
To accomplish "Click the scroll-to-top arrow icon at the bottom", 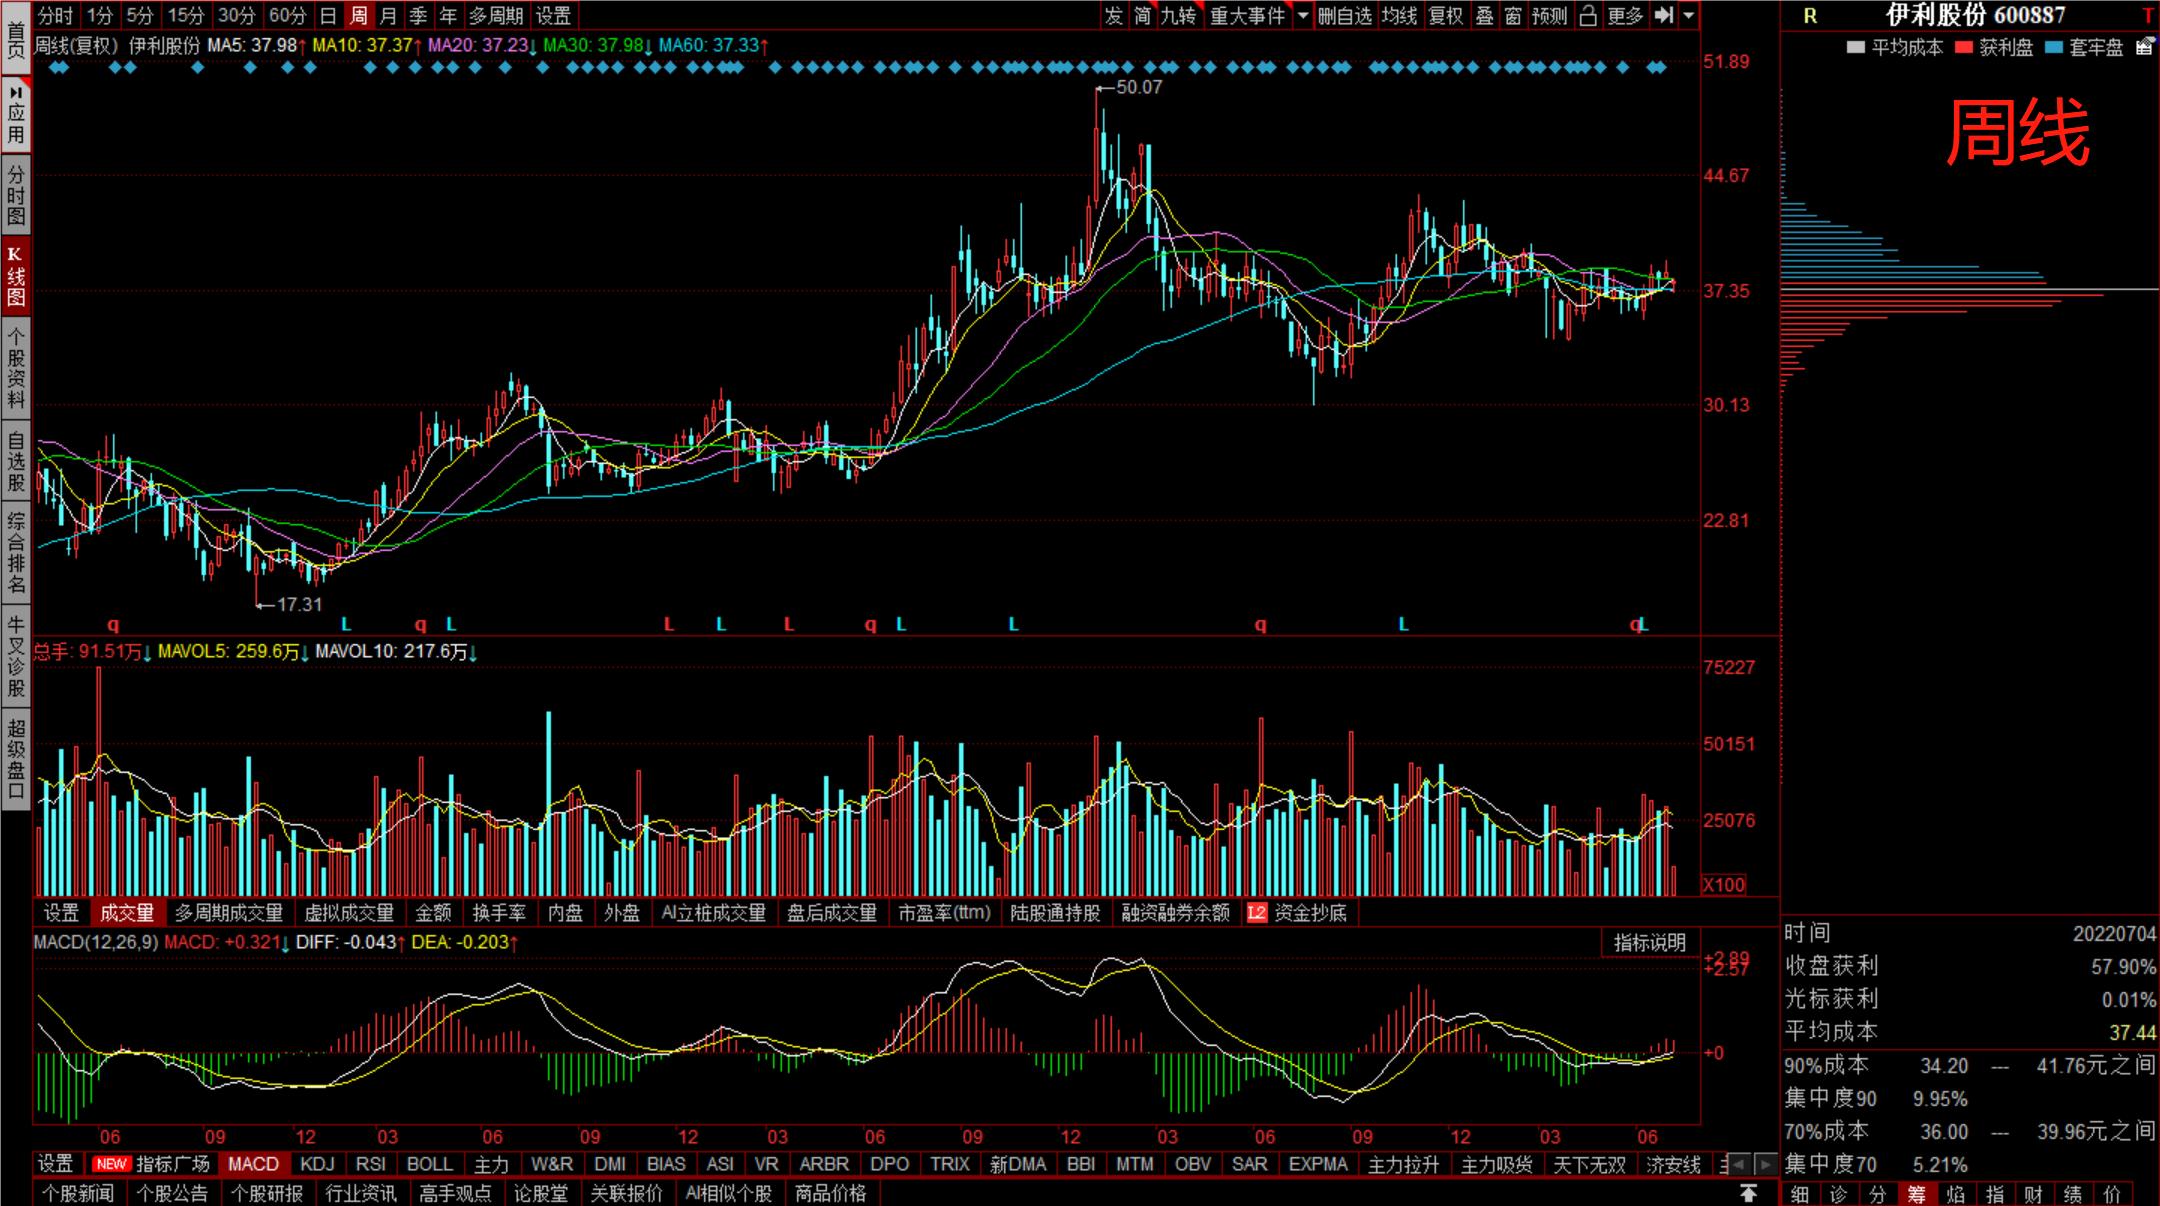I will point(1748,1193).
